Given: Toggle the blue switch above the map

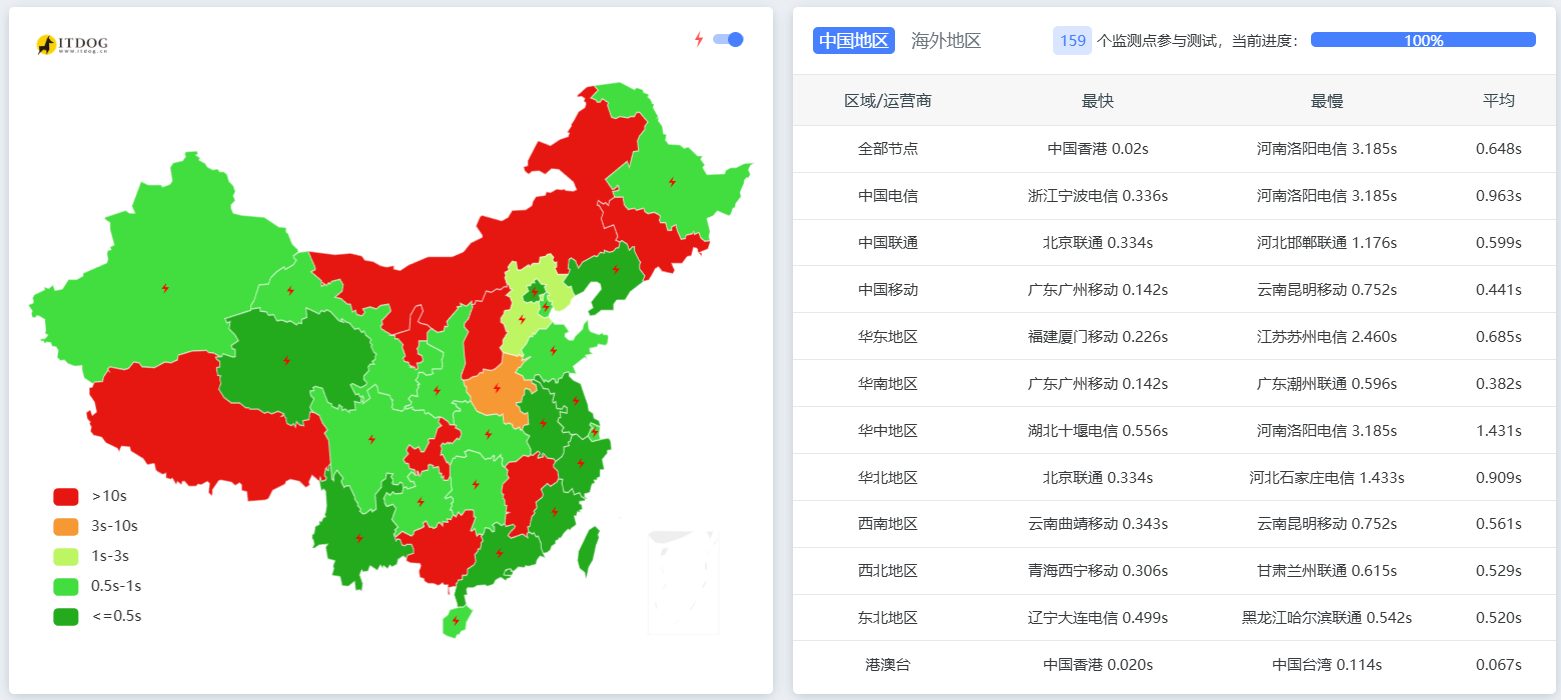Looking at the screenshot, I should (728, 40).
